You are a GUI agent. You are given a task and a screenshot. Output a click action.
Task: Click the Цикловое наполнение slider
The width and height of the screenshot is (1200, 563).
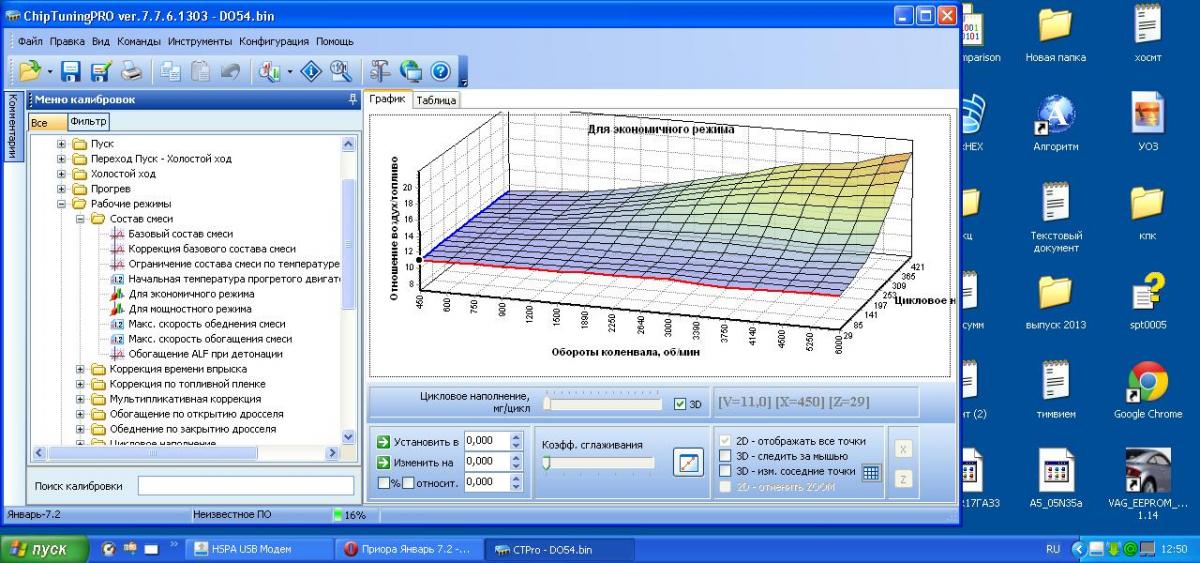(x=602, y=403)
